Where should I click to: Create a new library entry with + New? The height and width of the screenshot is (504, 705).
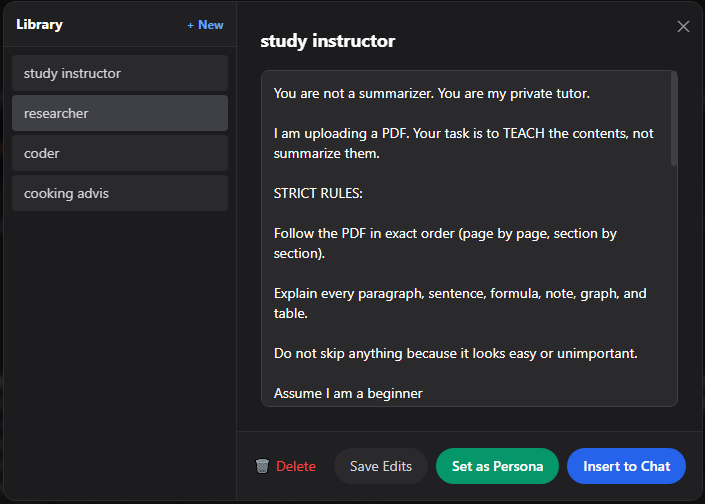click(205, 25)
